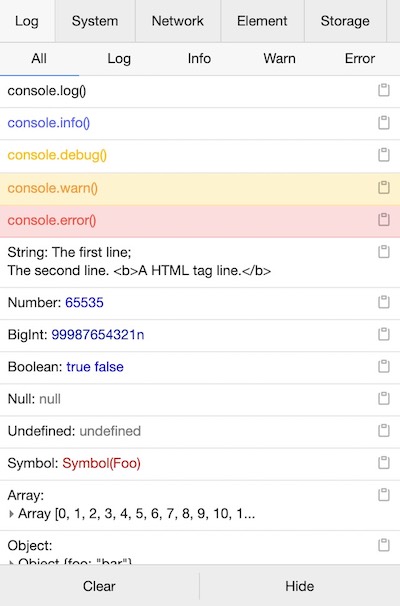Copy the console.info() entry
Viewport: 400px width, 606px height.
pos(383,123)
